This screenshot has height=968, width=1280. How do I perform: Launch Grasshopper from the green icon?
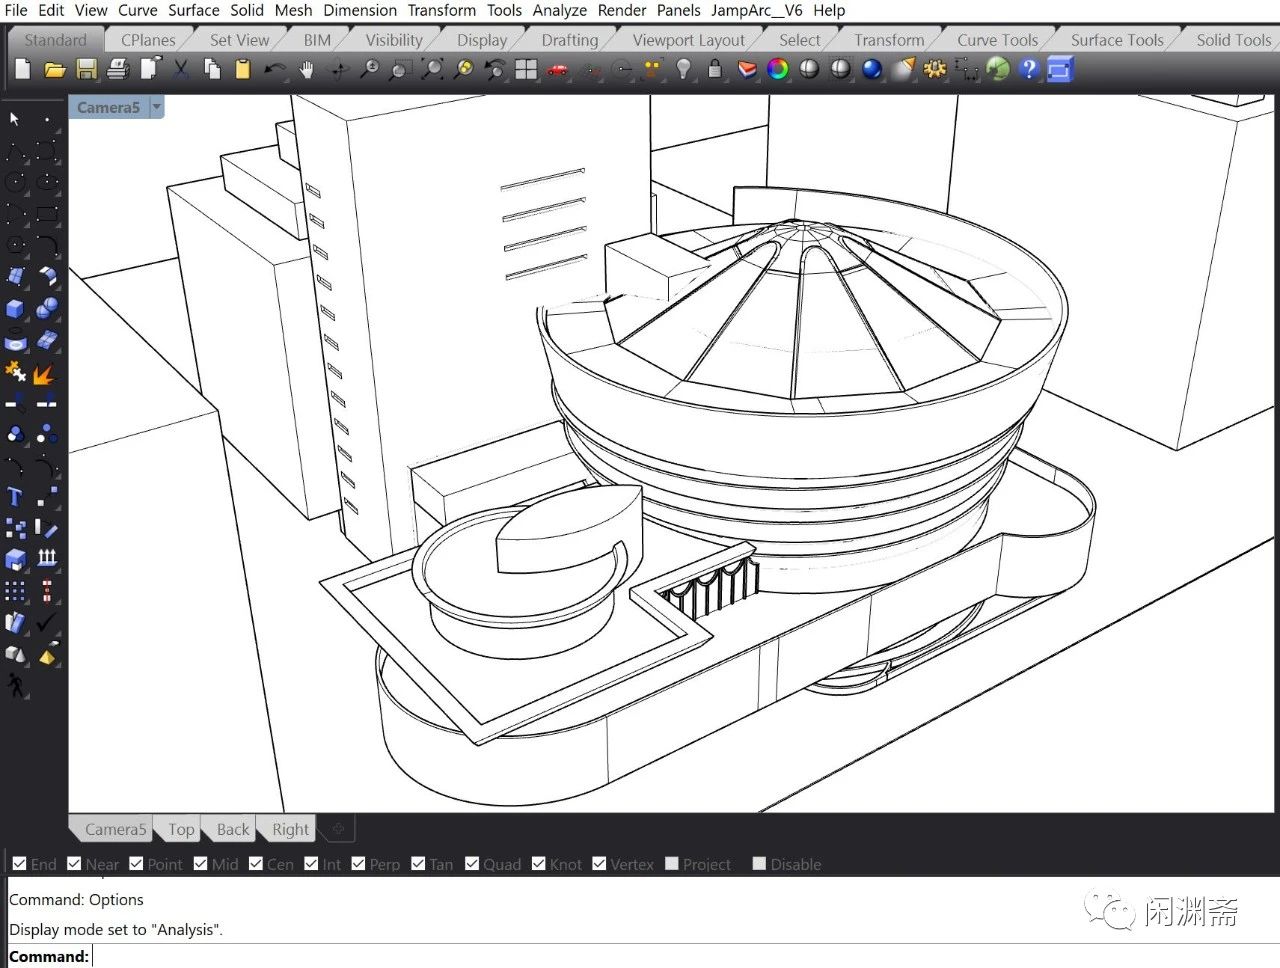998,69
